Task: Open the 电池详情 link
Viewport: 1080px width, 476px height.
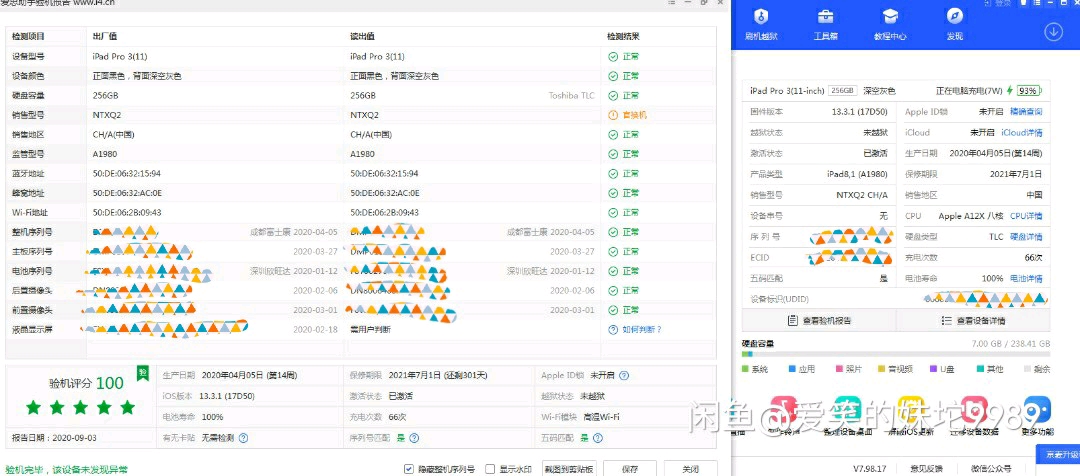Action: [1026, 278]
